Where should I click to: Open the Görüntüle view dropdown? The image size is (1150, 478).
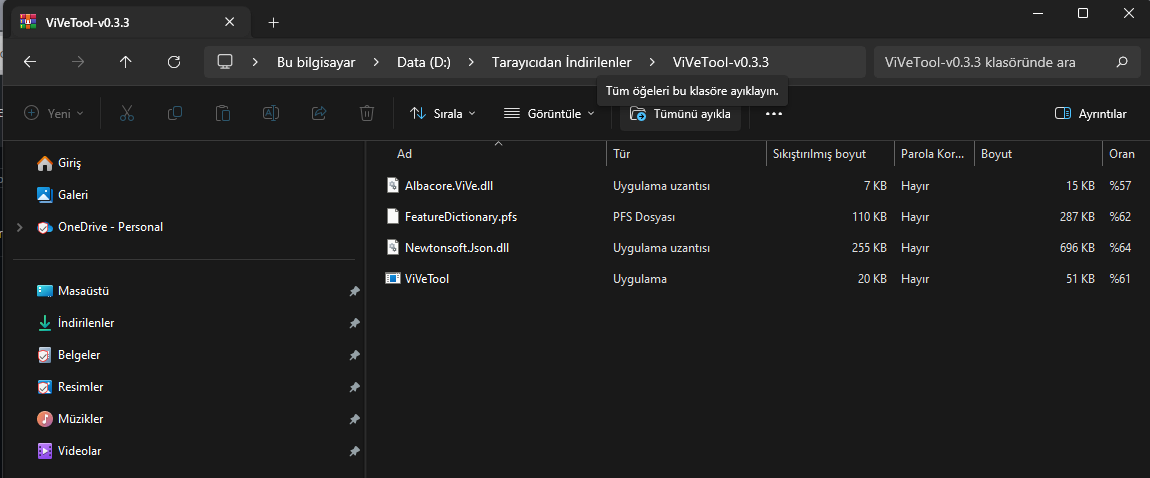[549, 114]
